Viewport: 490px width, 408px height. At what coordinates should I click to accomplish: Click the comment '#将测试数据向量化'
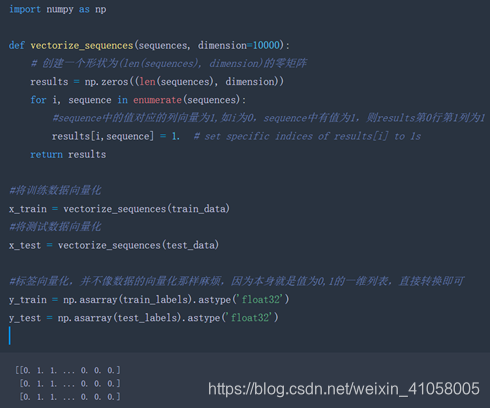click(55, 227)
